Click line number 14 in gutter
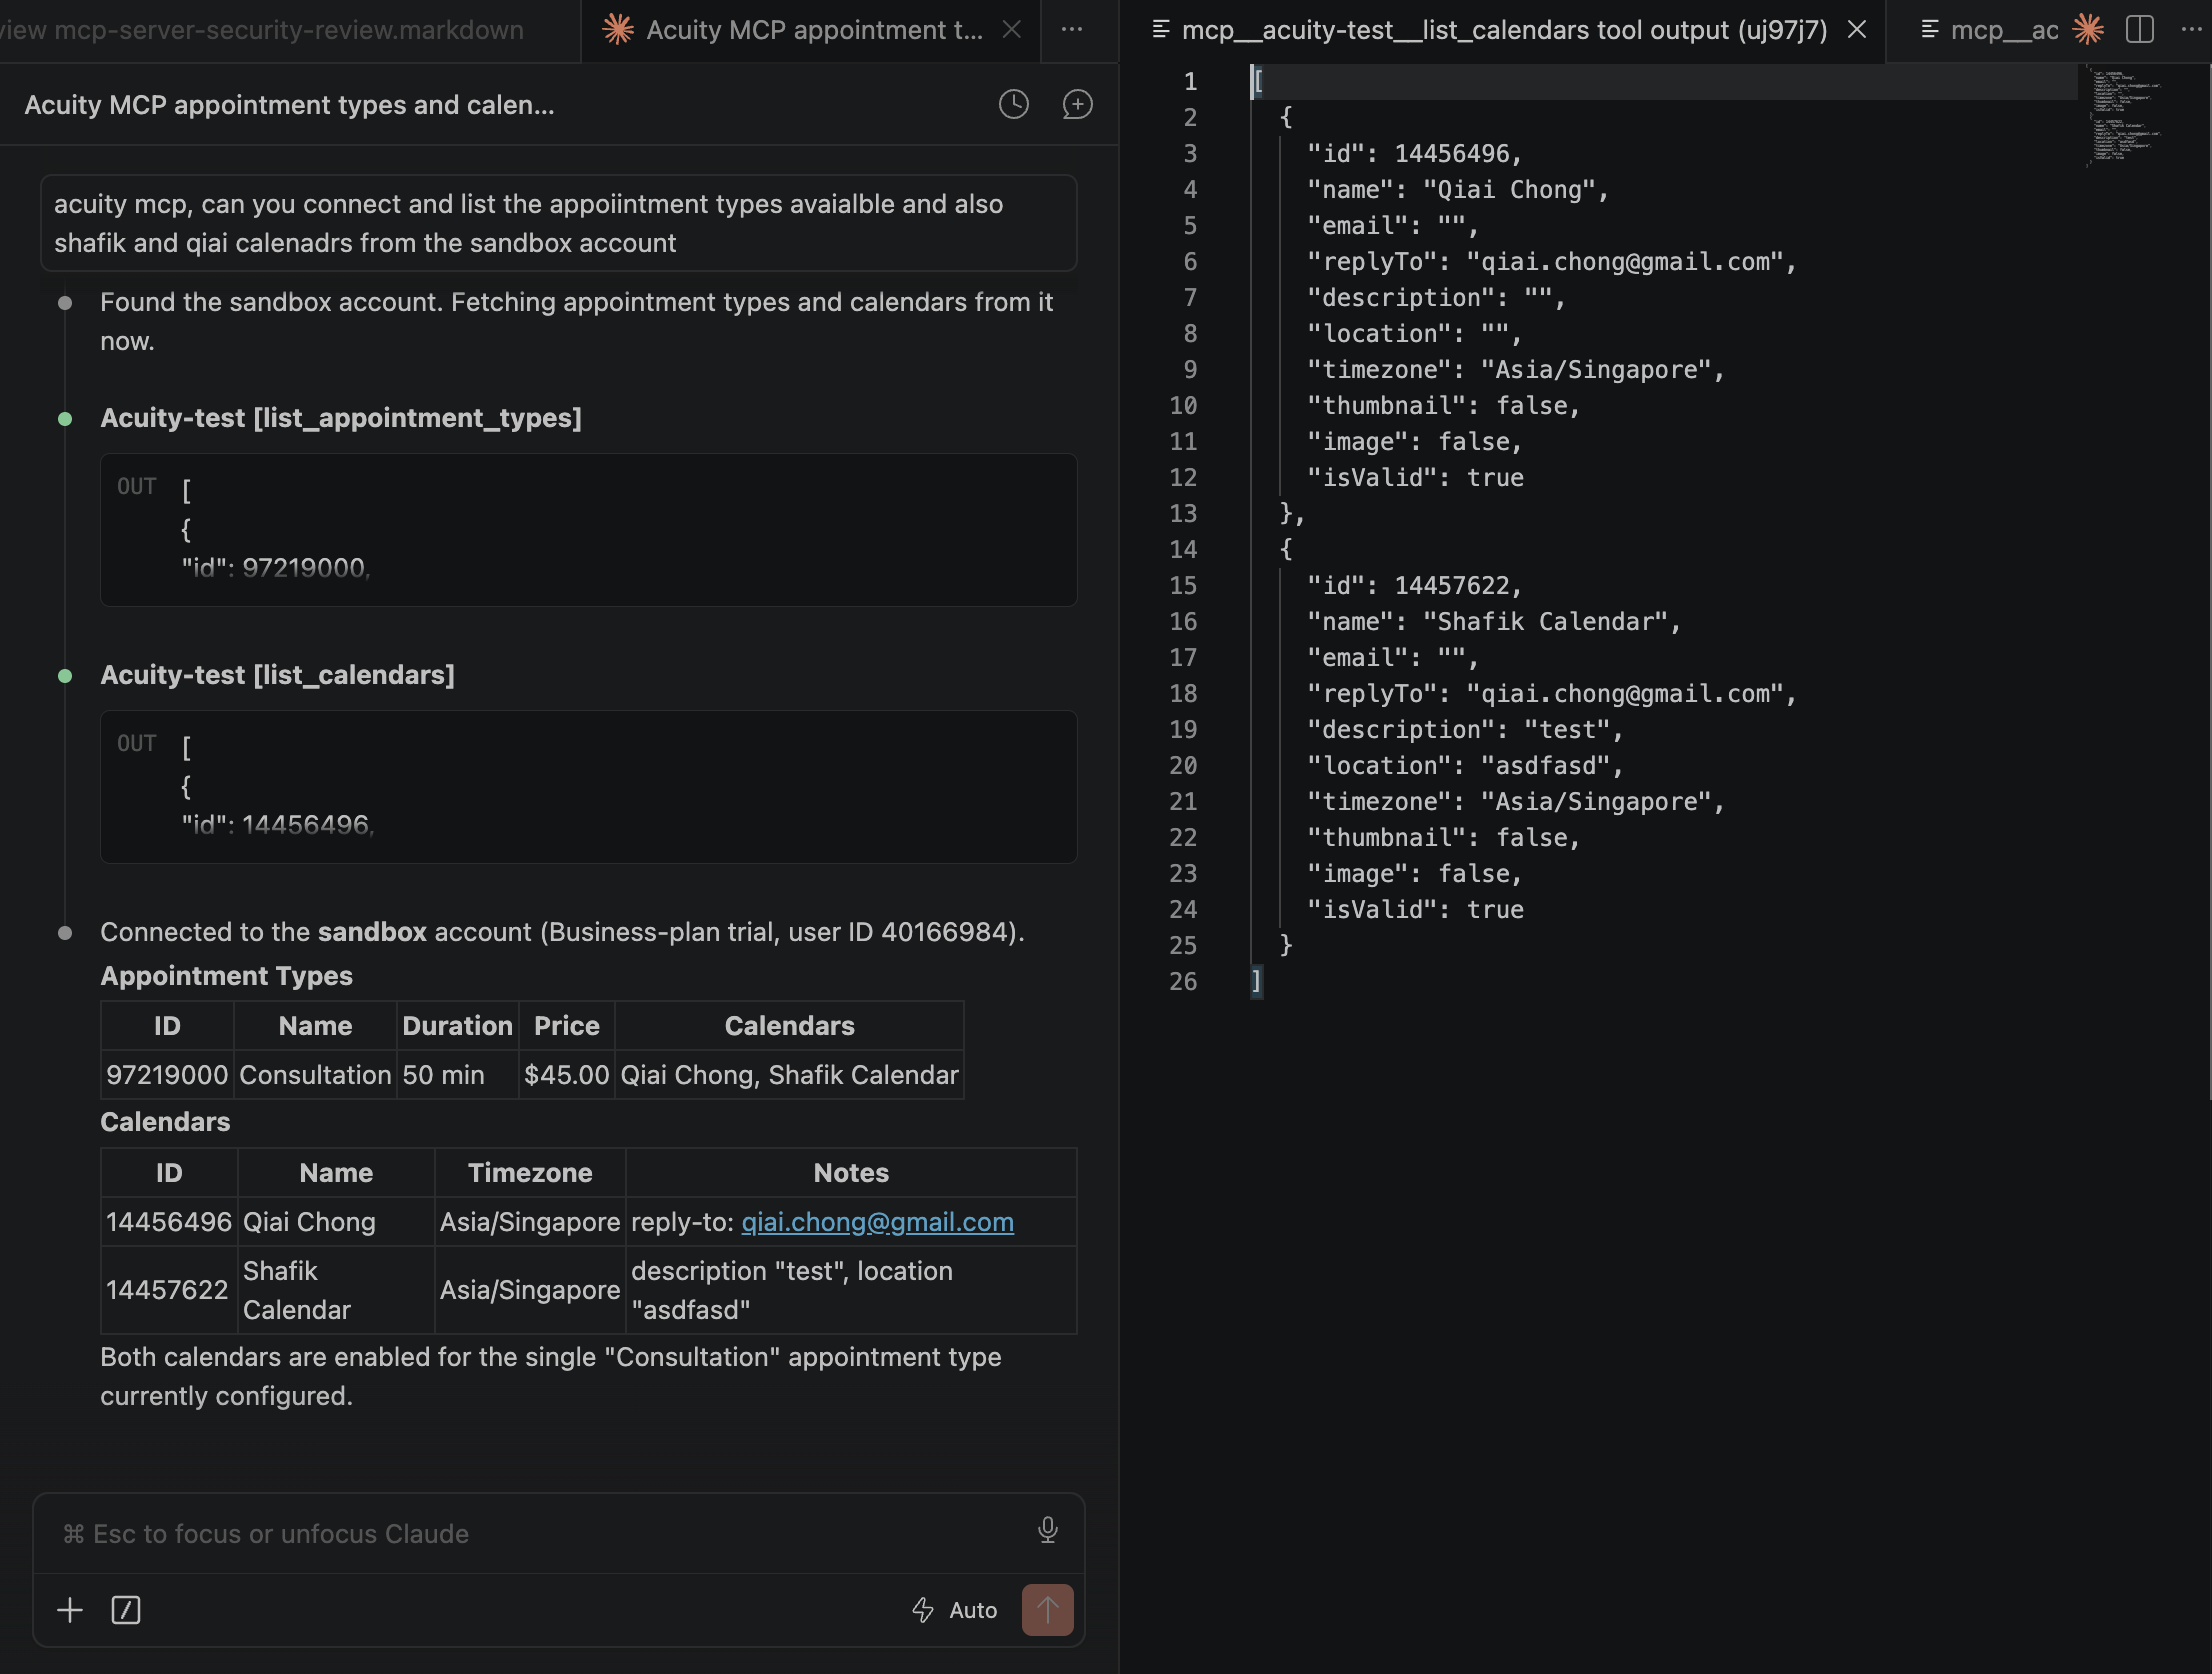 1183,549
